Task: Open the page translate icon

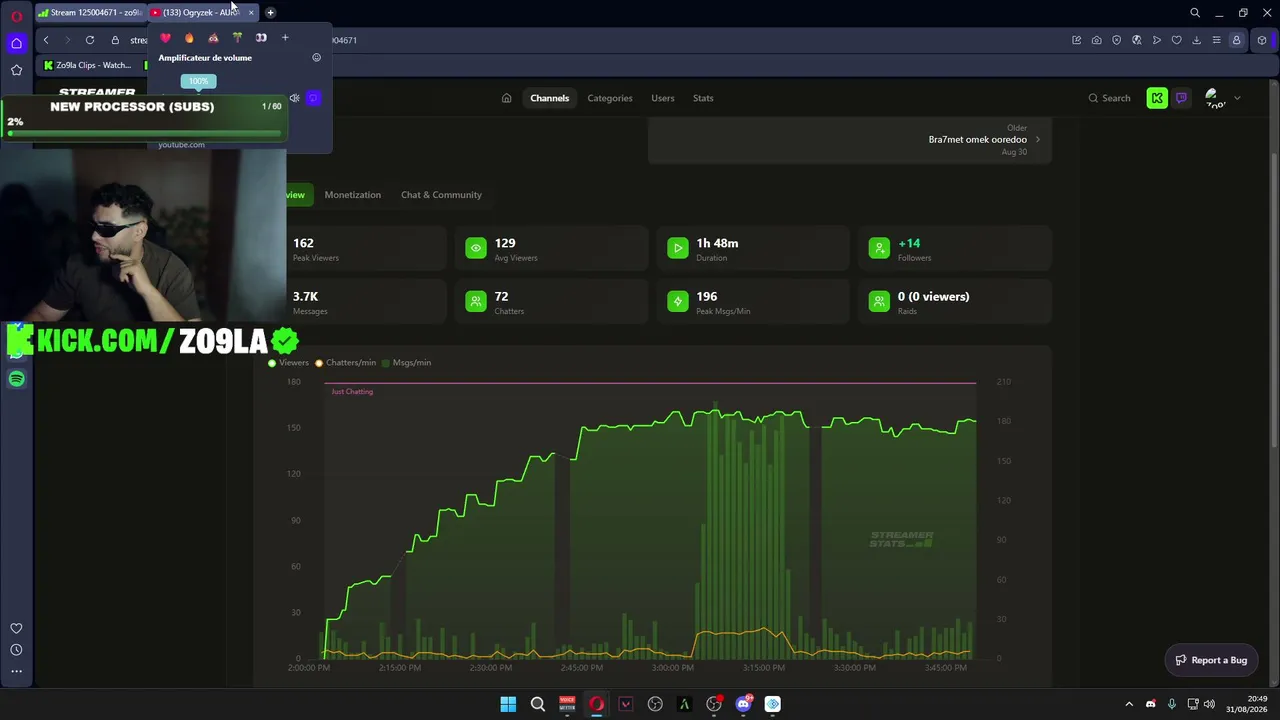Action: coord(1137,40)
